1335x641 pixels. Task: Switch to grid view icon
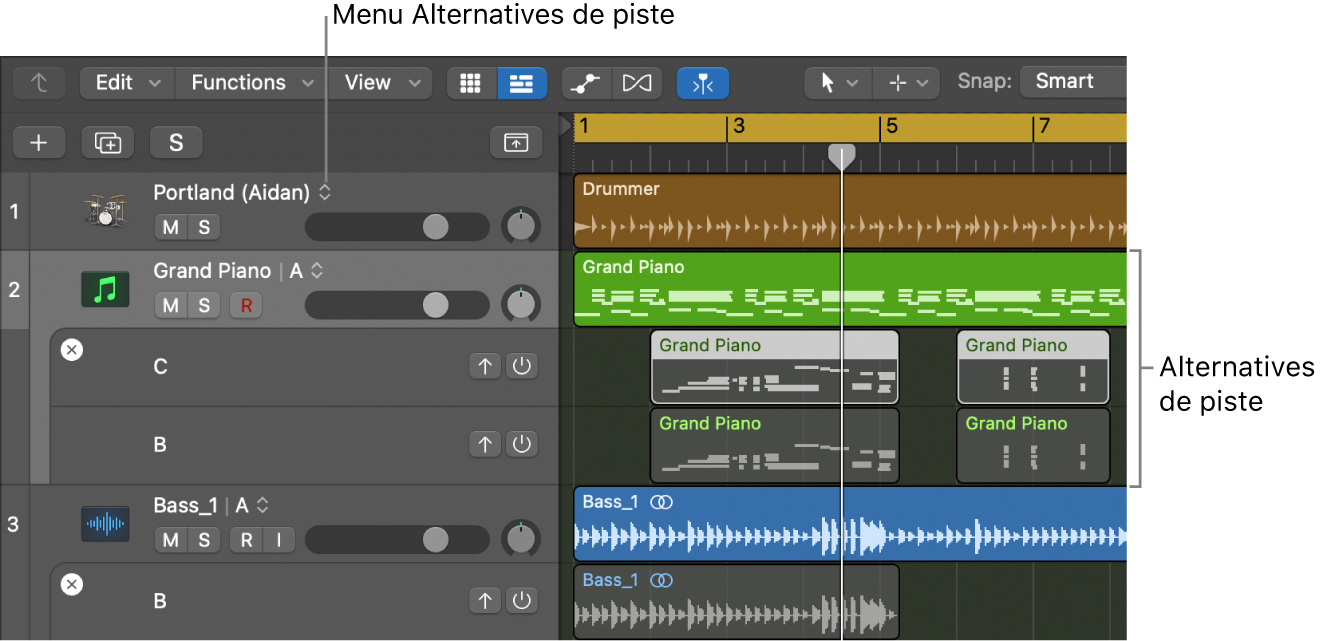pos(471,83)
